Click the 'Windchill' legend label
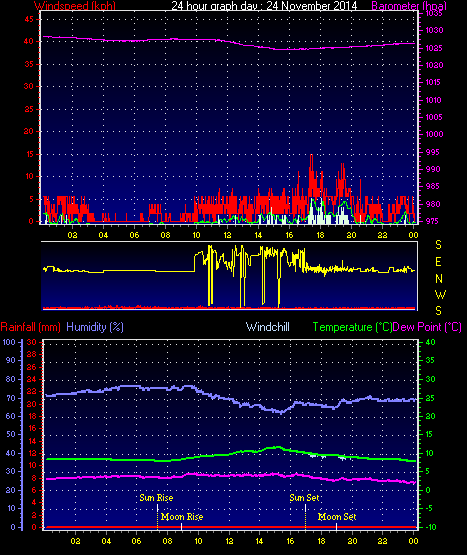Screen dimensions: 467x555 coord(268,327)
